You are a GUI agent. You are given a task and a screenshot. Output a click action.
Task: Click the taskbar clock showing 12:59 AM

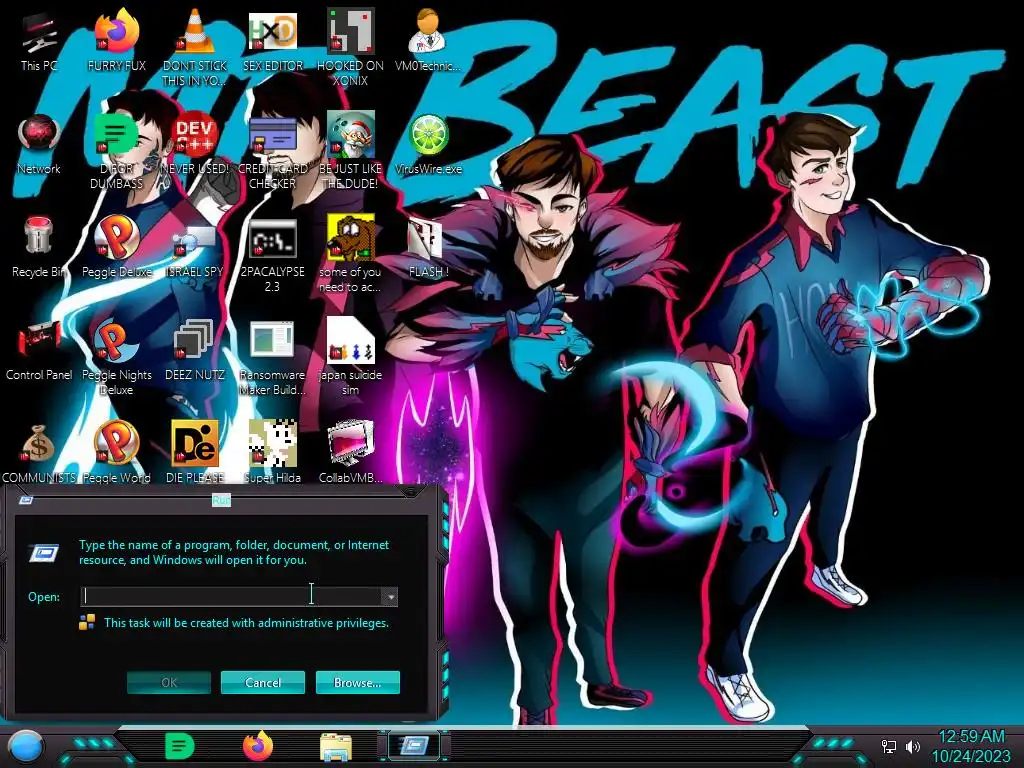click(x=970, y=746)
